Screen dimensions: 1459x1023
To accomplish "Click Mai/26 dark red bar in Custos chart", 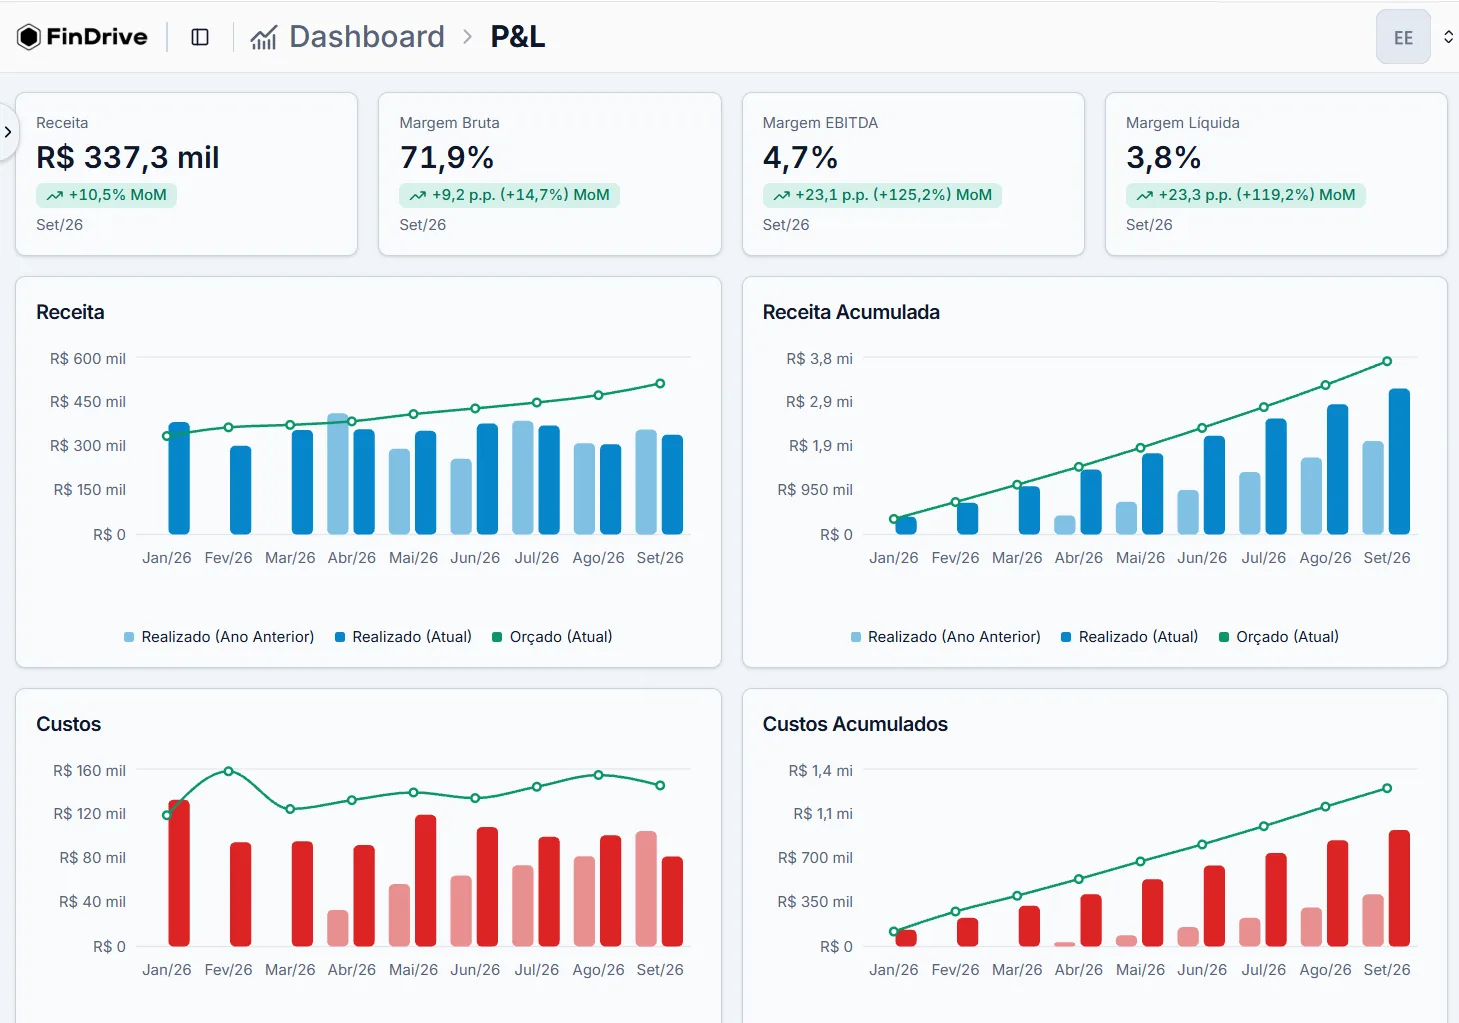I will (x=425, y=881).
